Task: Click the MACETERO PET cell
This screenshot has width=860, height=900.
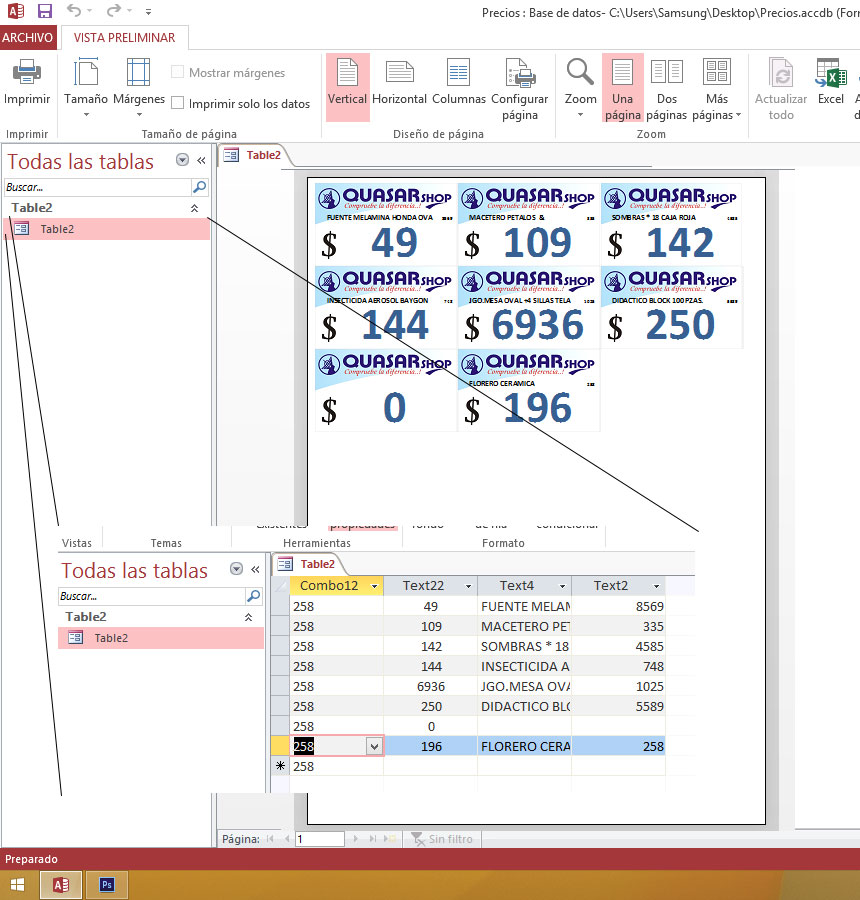Action: click(525, 626)
